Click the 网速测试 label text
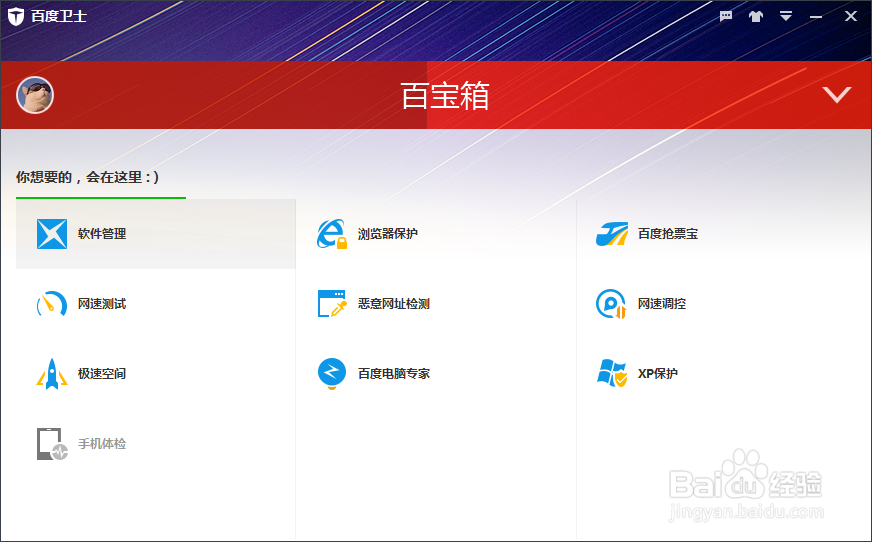Screen dimensions: 872x542 click(x=102, y=304)
